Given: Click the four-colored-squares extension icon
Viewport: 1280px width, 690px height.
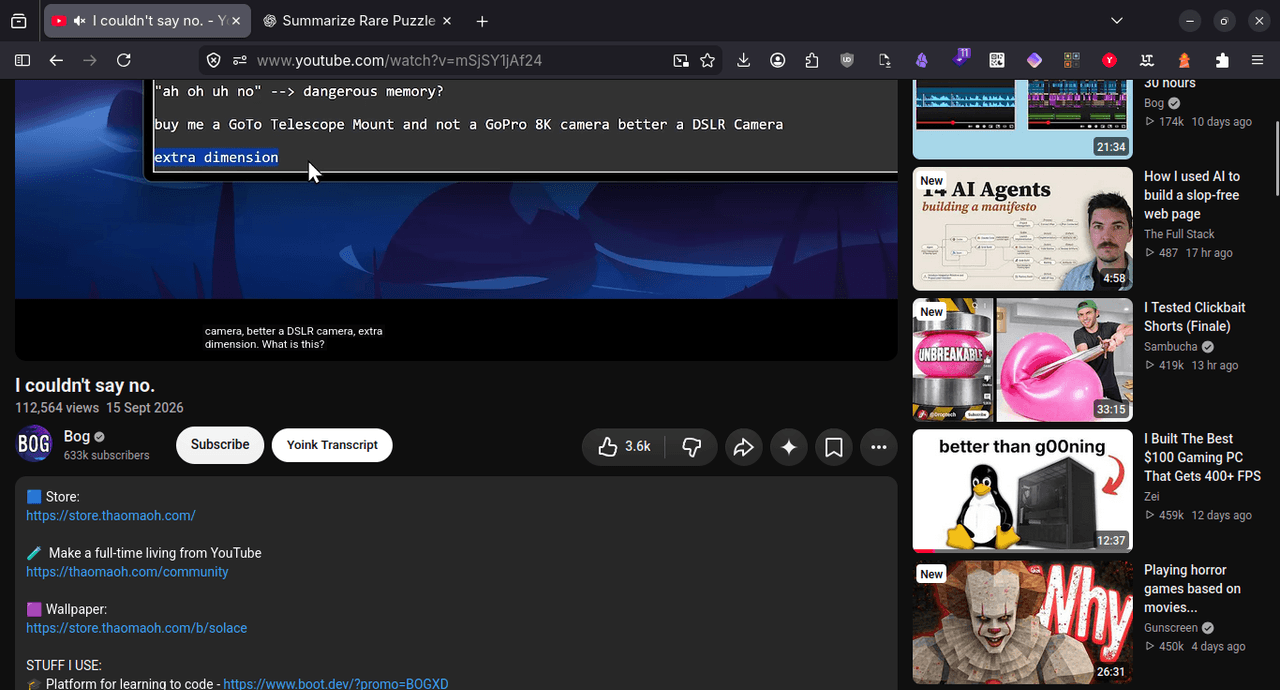Looking at the screenshot, I should pos(1072,60).
